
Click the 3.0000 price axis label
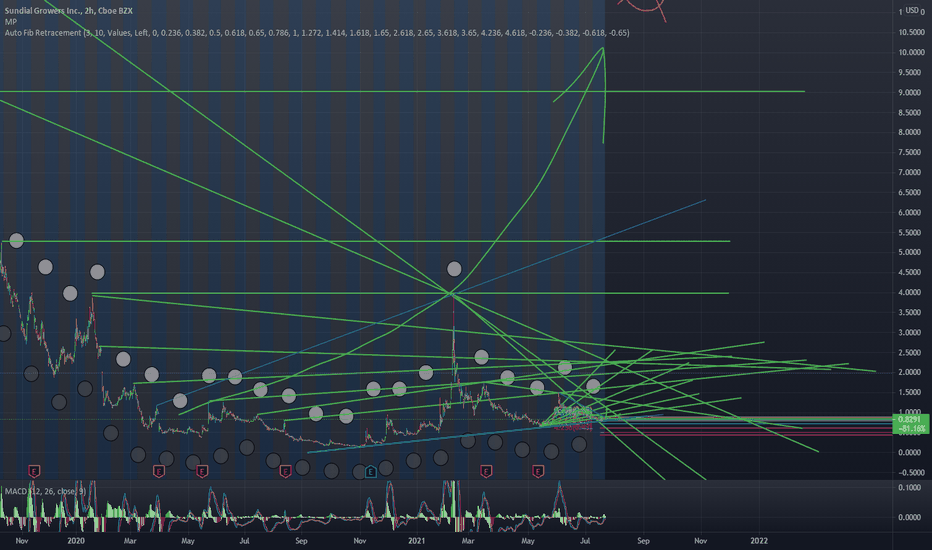pyautogui.click(x=910, y=332)
